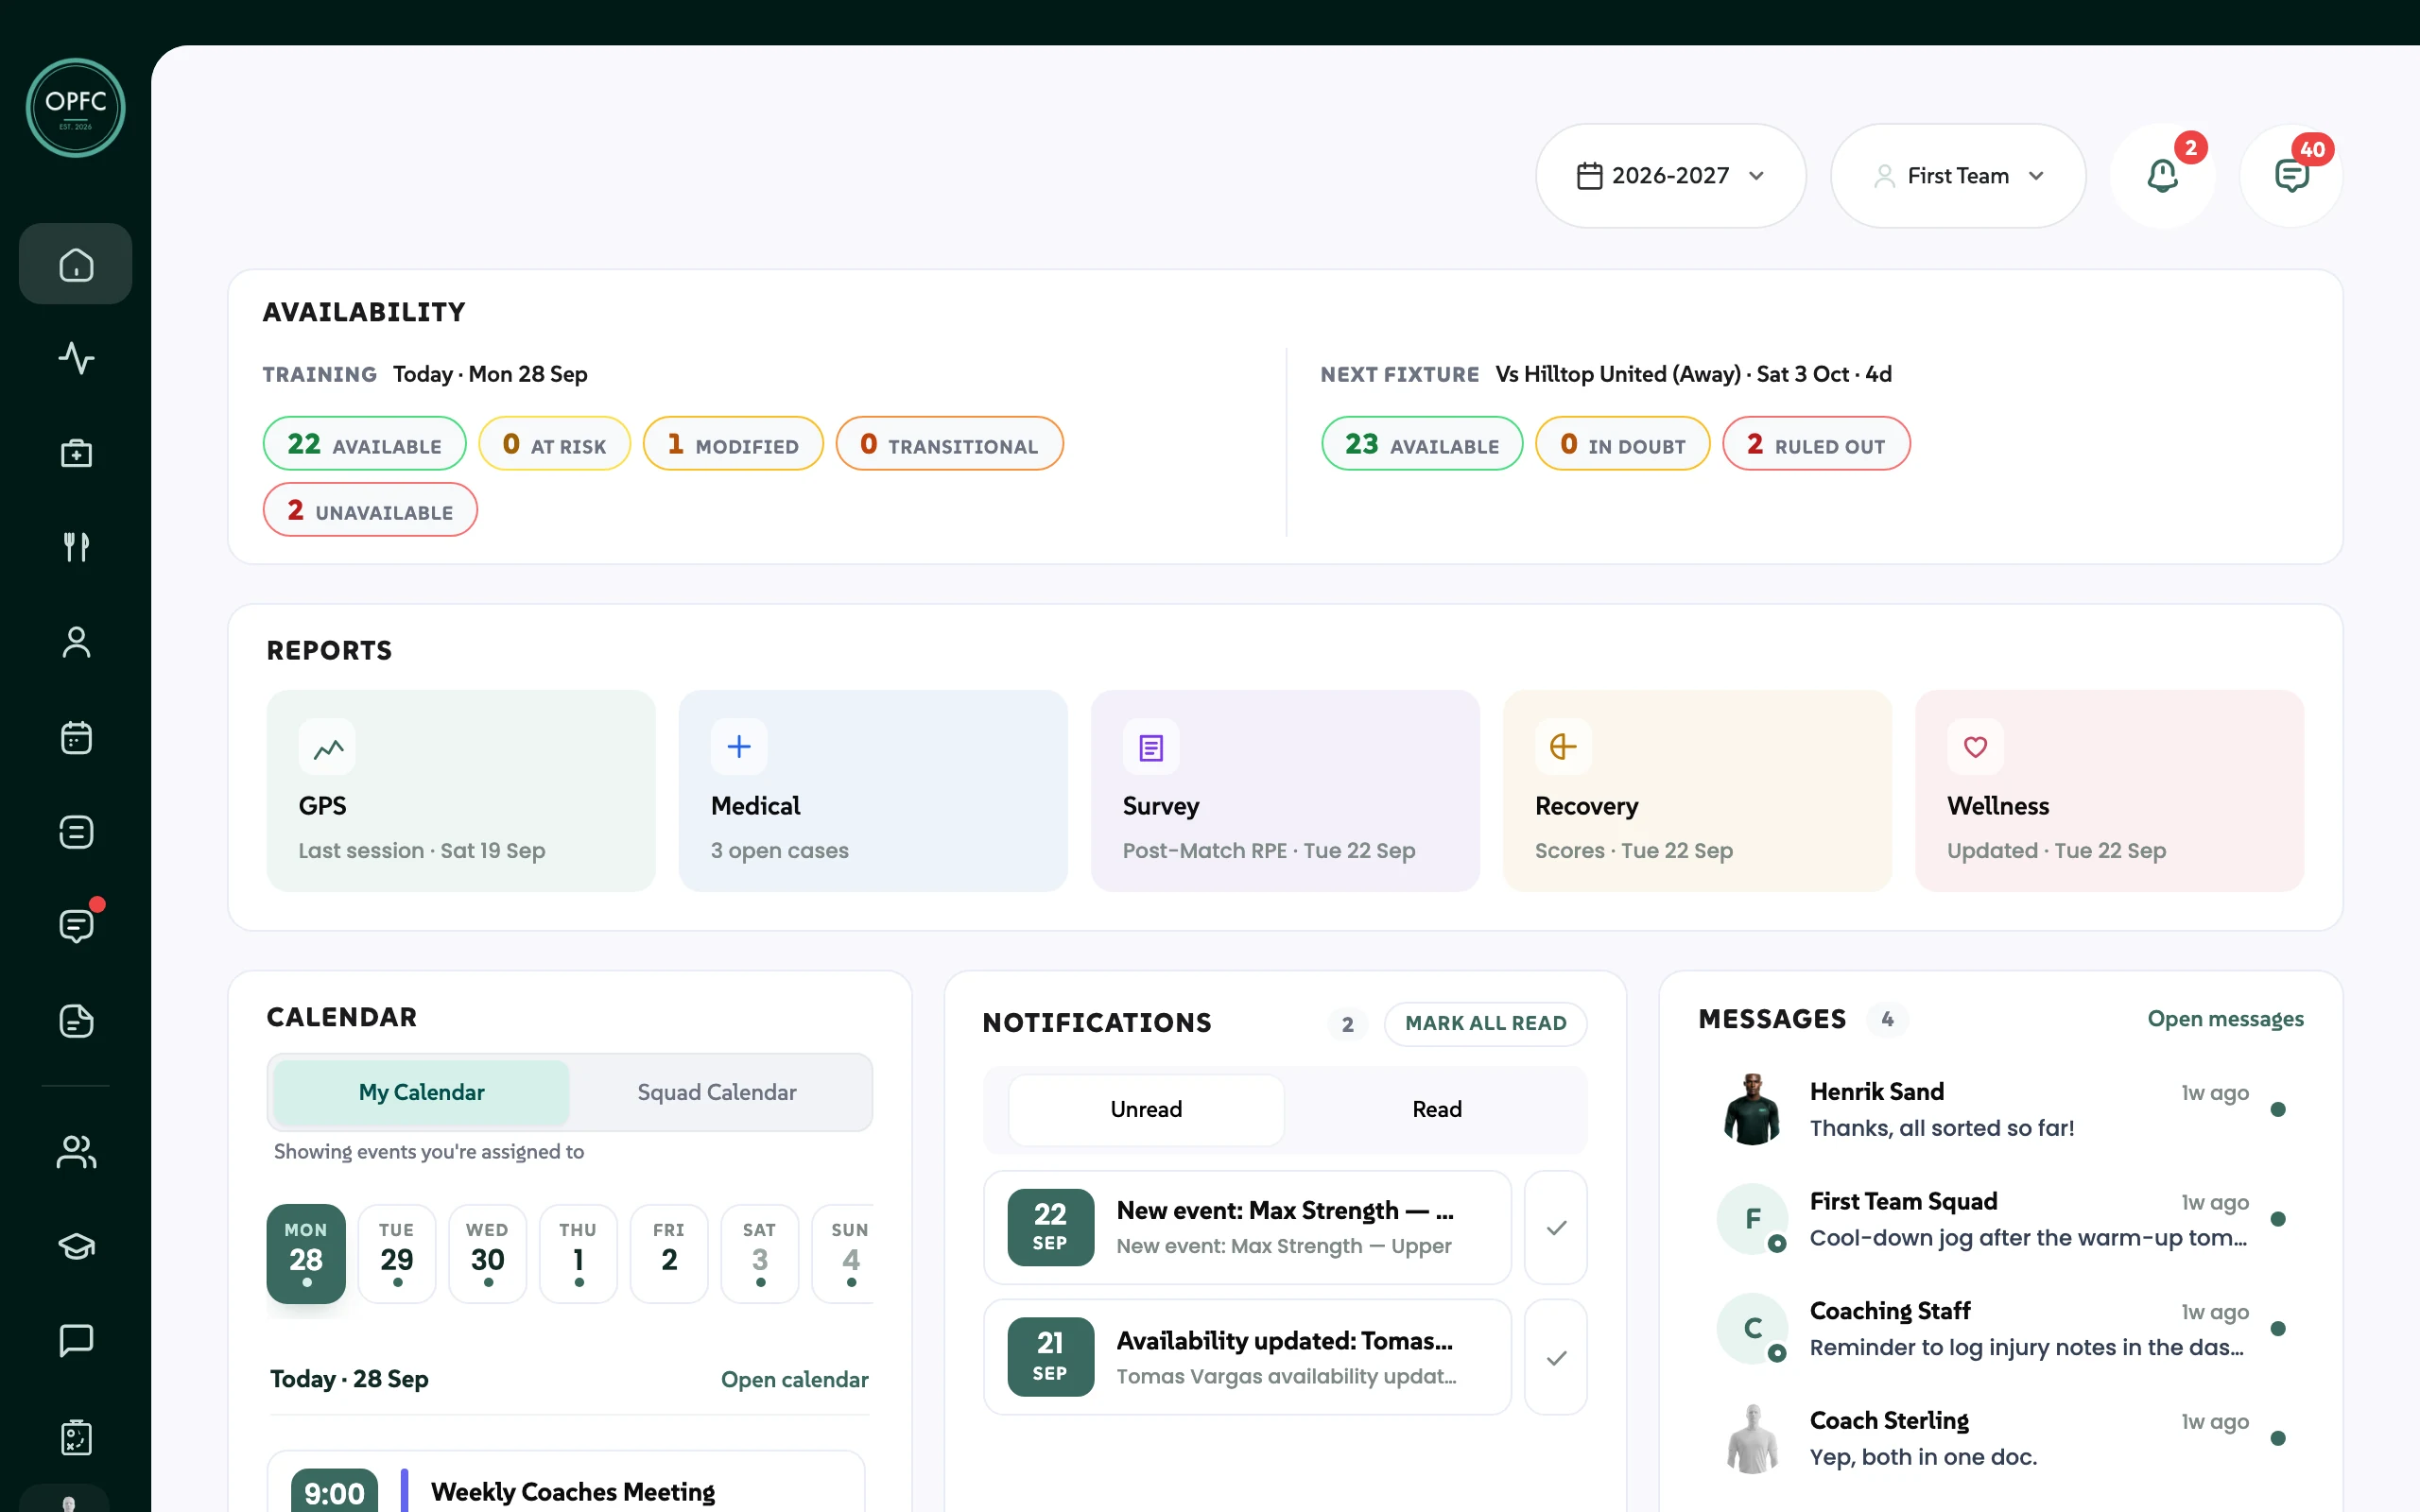Expand the First Team squad dropdown

[1958, 176]
